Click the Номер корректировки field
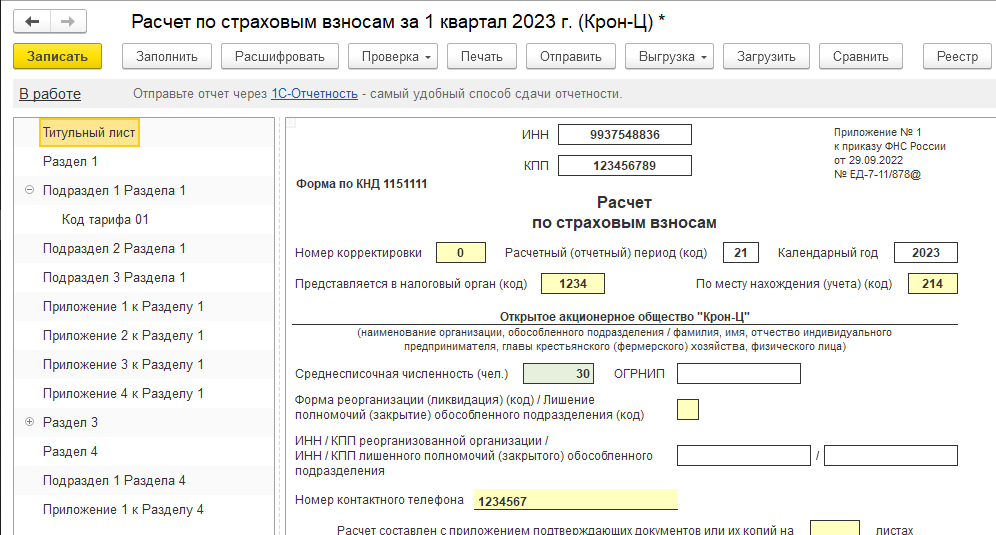Image resolution: width=996 pixels, height=535 pixels. (459, 253)
